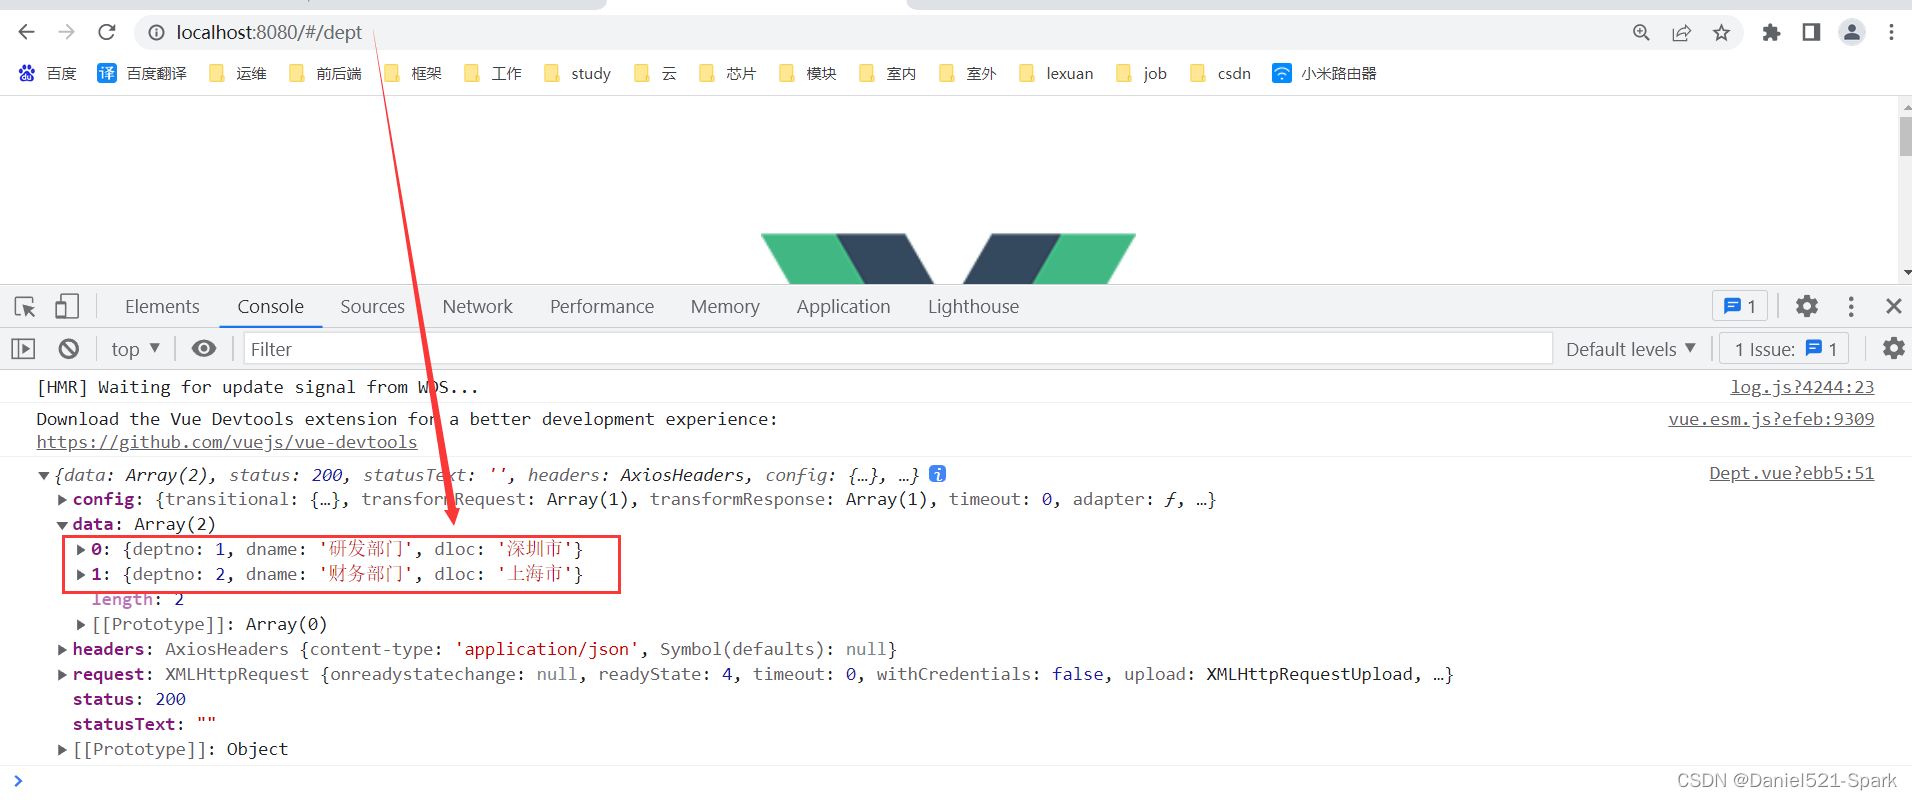Open the 百度翻译 bookmark
Image resolution: width=1912 pixels, height=800 pixels.
(142, 73)
